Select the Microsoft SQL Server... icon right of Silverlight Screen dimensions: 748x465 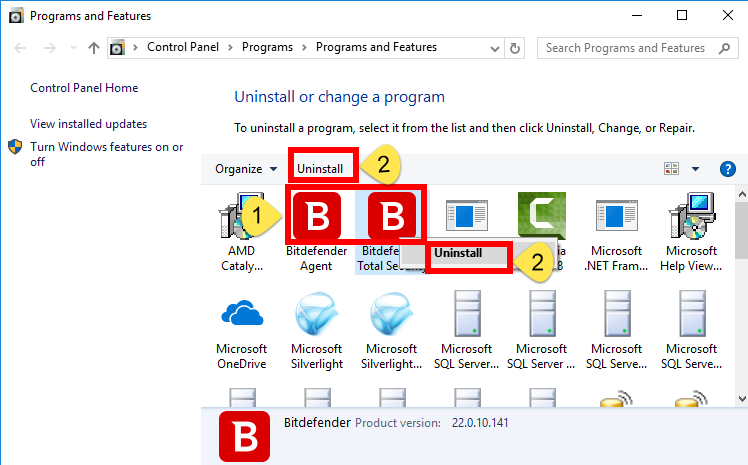[x=467, y=313]
